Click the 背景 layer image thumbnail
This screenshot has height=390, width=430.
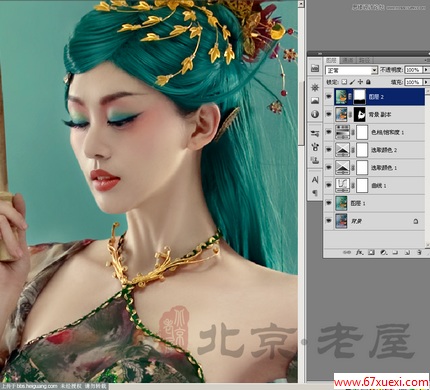[x=342, y=221]
